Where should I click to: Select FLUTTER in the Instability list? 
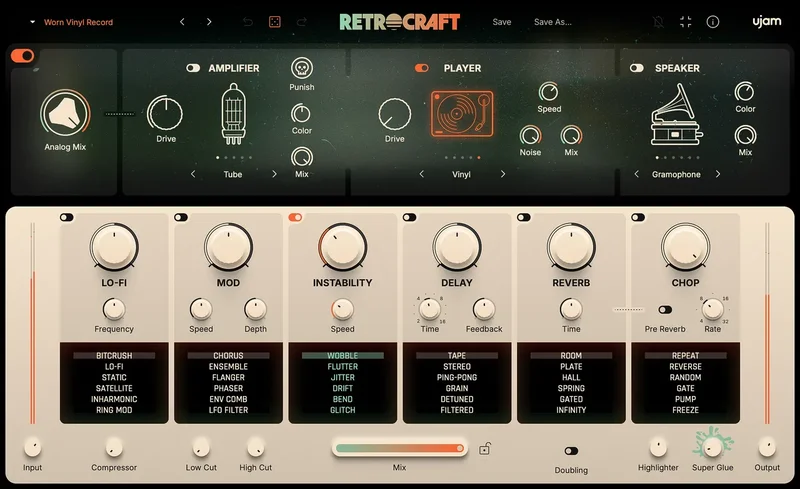(342, 366)
